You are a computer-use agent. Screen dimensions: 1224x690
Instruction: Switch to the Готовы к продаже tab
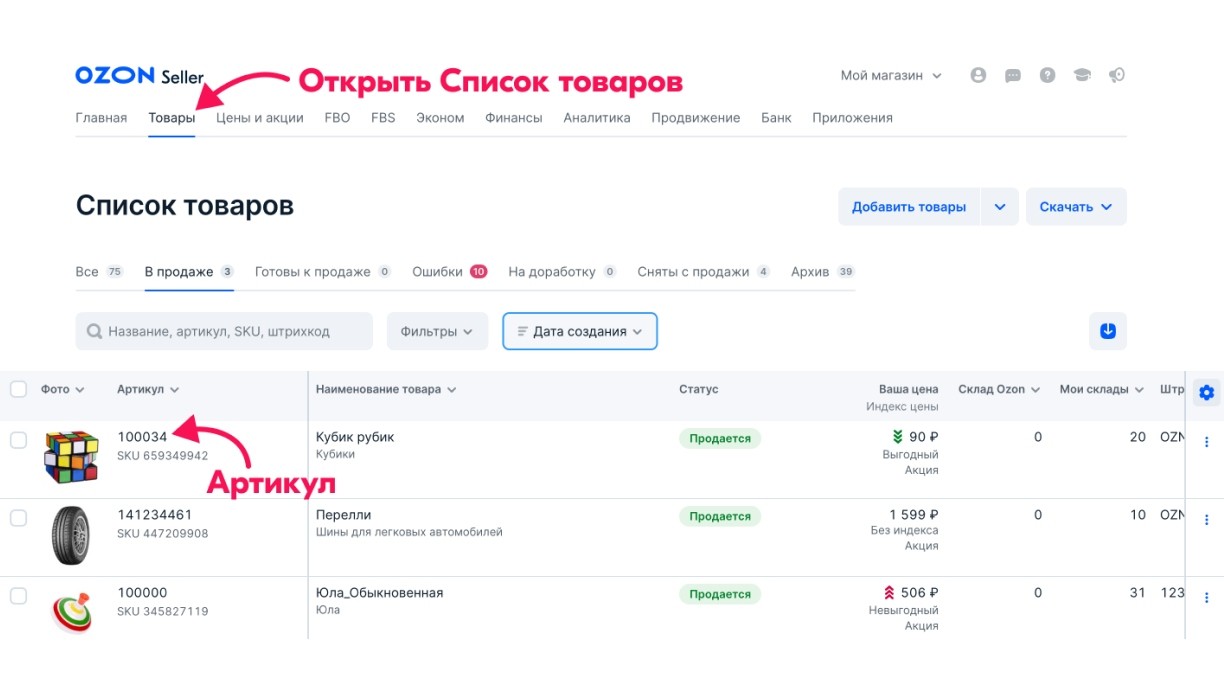[323, 272]
